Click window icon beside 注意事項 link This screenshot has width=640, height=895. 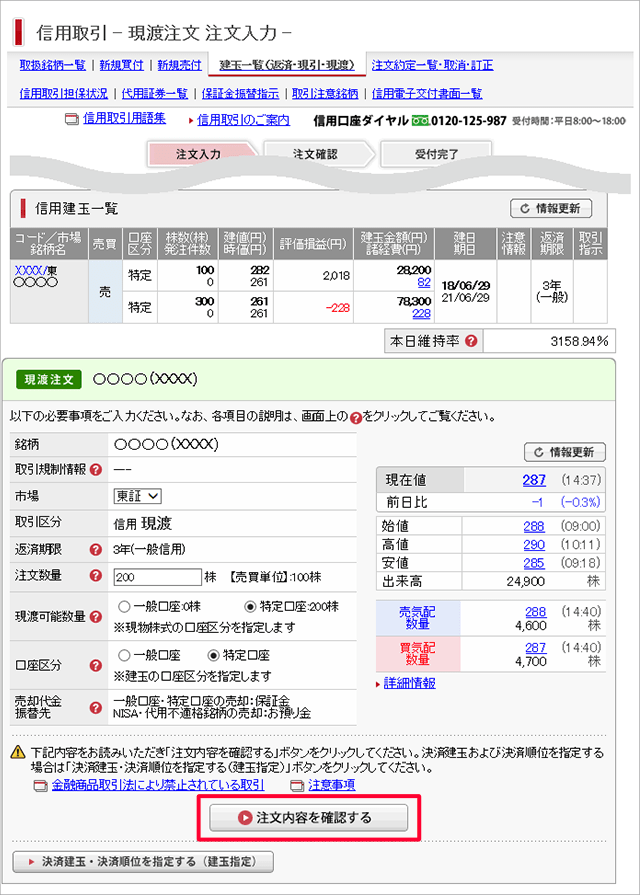pyautogui.click(x=296, y=785)
